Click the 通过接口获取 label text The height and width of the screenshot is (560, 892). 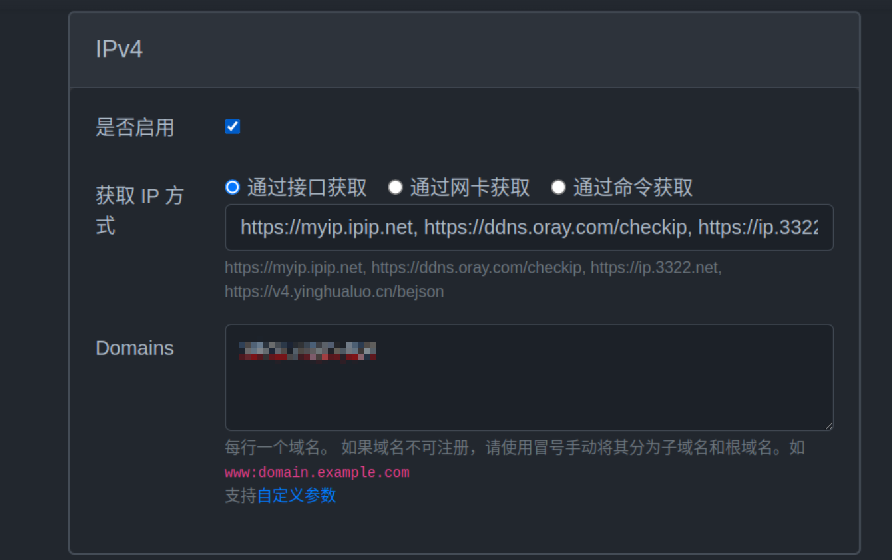coord(307,188)
